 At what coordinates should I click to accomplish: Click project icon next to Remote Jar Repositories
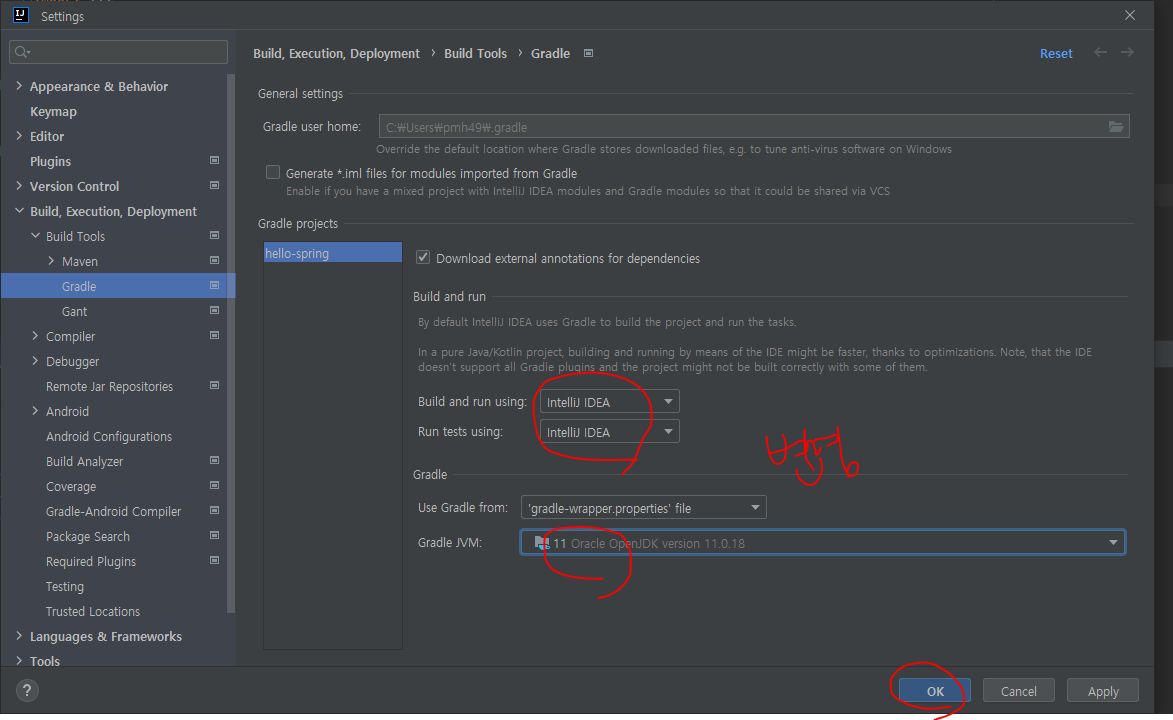[215, 385]
